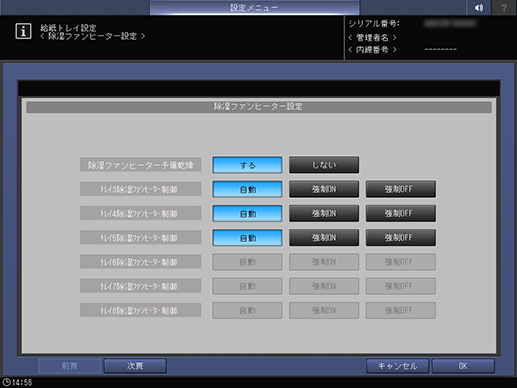Click the トレイ8除湿ファンヒーター制御 label
This screenshot has width=517, height=388.
click(140, 310)
